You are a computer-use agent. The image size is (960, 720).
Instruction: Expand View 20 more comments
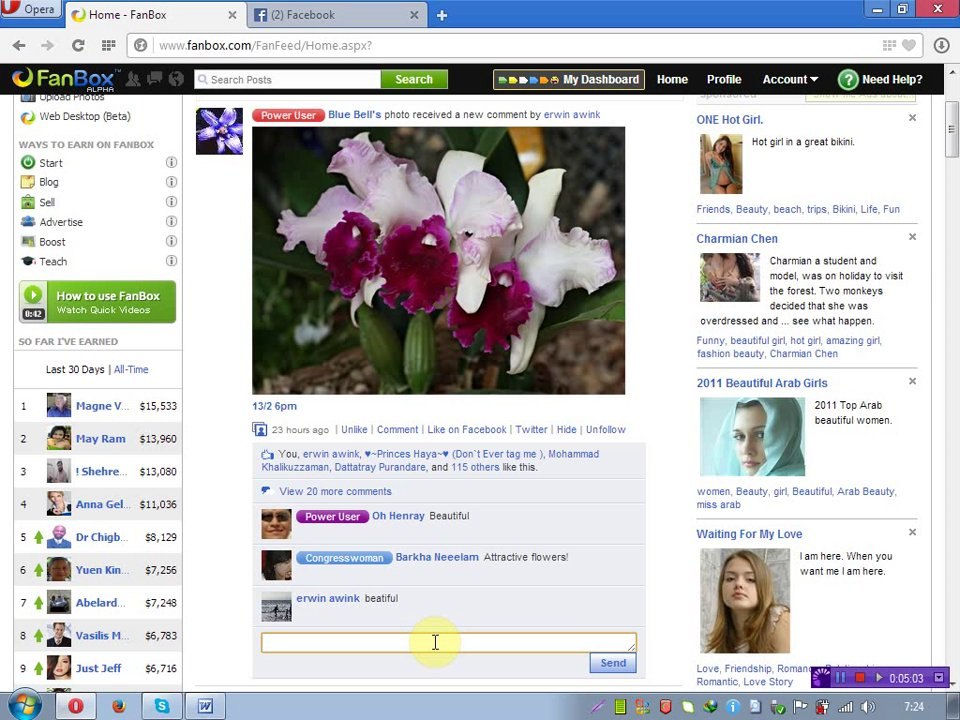[x=335, y=491]
